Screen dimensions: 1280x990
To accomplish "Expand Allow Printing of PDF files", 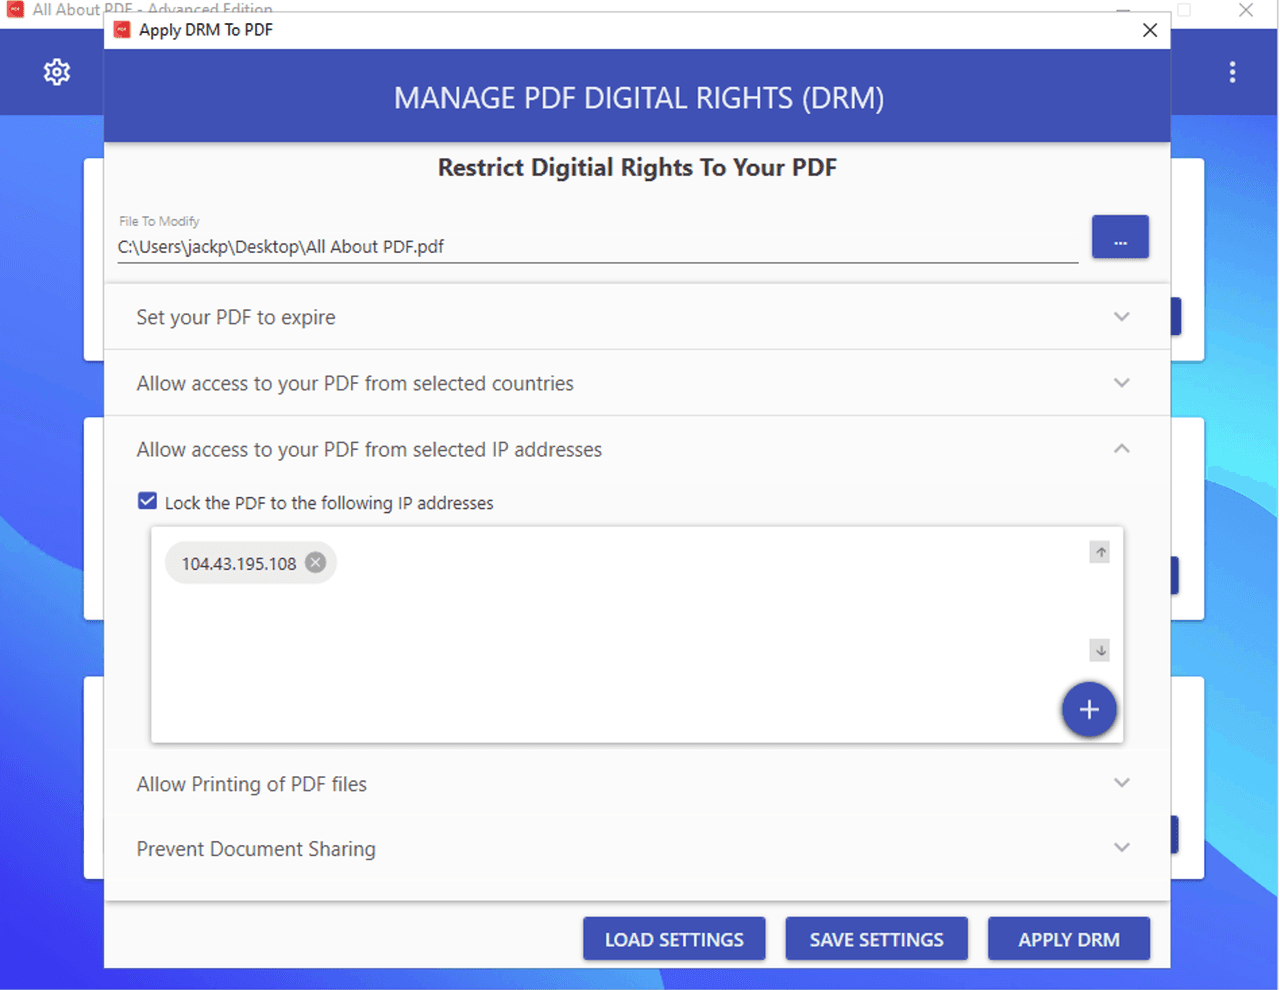I will pos(637,784).
